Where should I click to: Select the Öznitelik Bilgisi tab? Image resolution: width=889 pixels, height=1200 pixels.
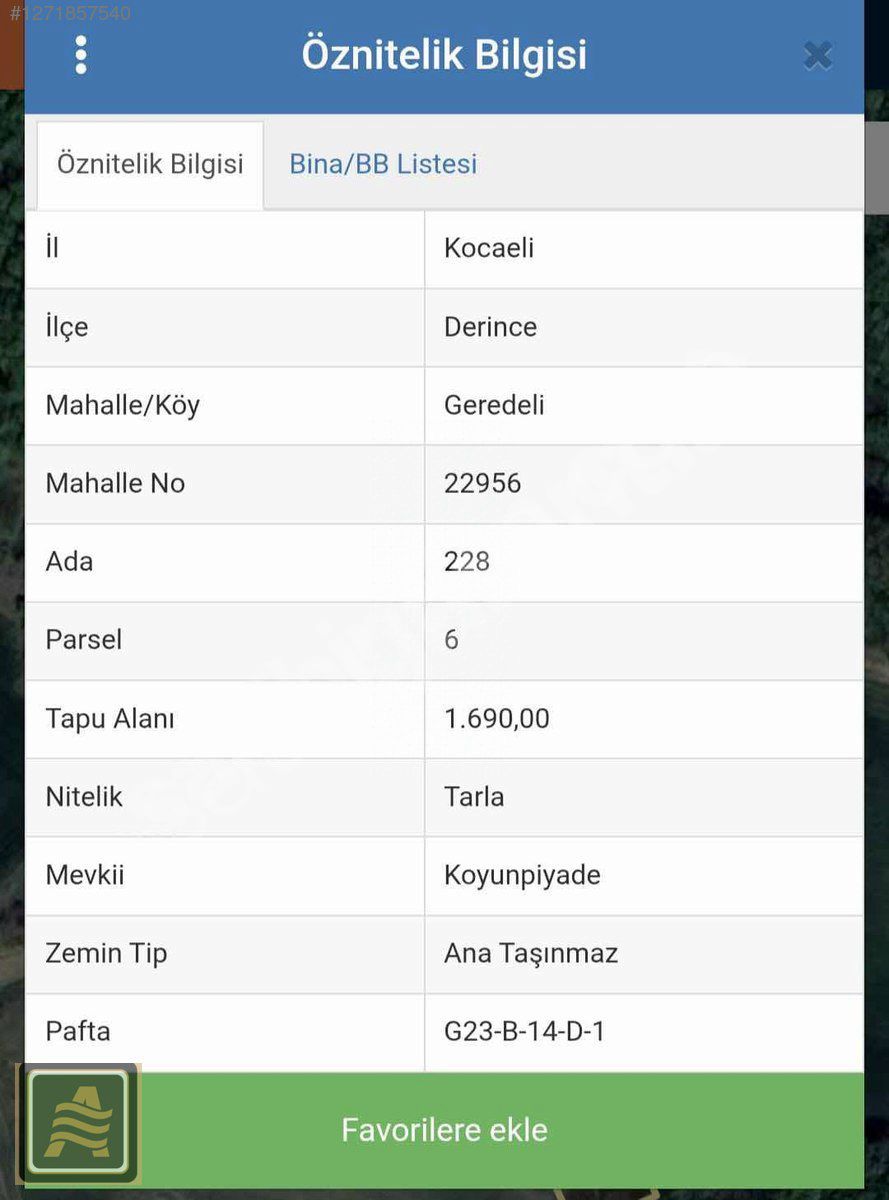click(x=150, y=165)
